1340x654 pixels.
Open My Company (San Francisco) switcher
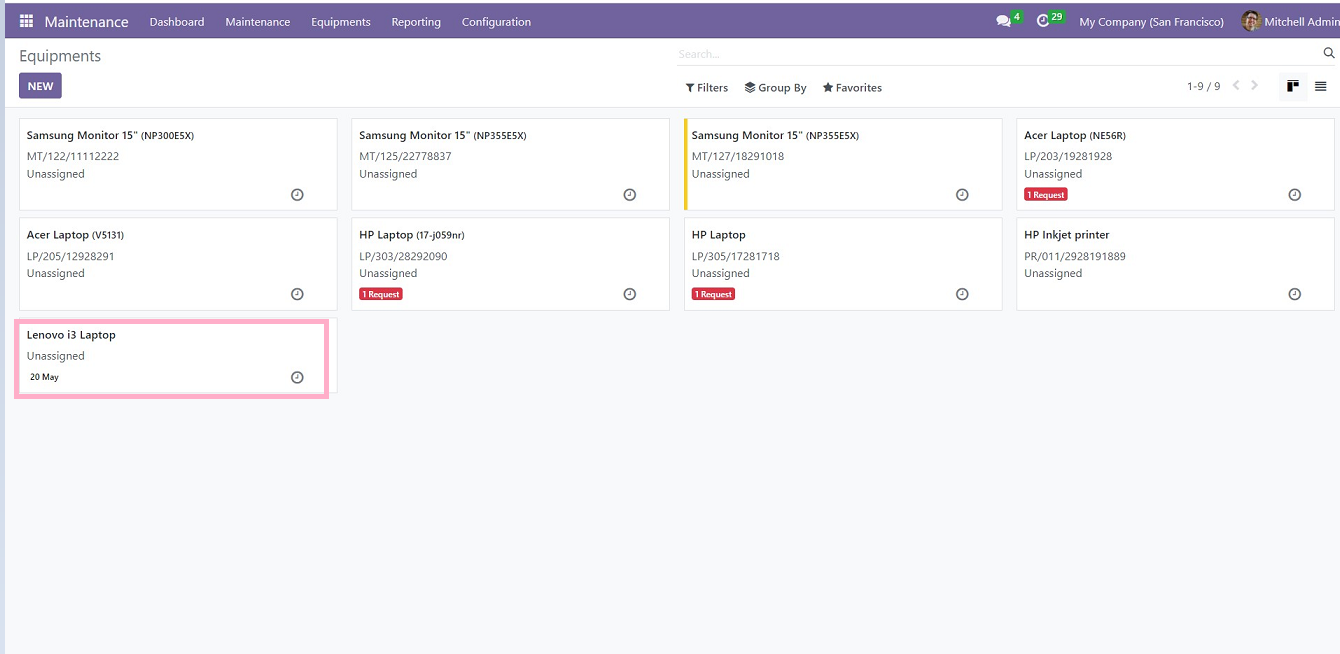coord(1151,22)
